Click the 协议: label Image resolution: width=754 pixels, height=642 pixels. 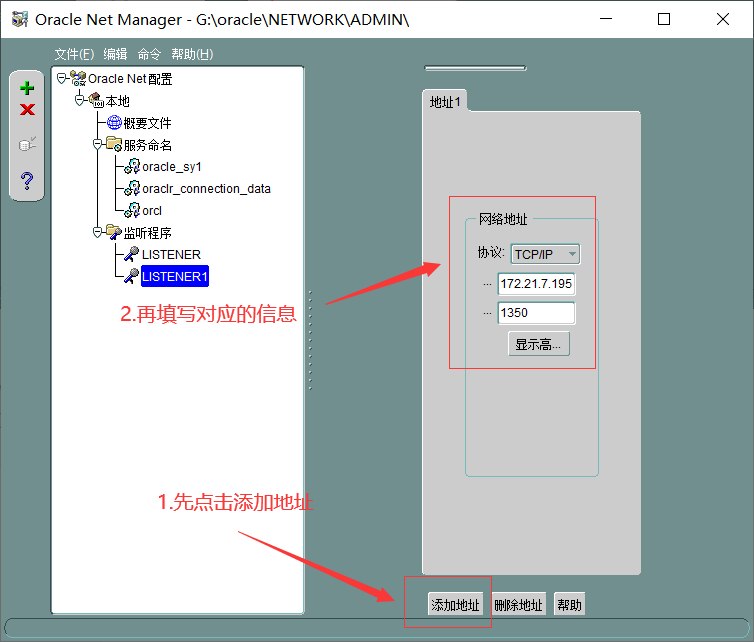490,252
